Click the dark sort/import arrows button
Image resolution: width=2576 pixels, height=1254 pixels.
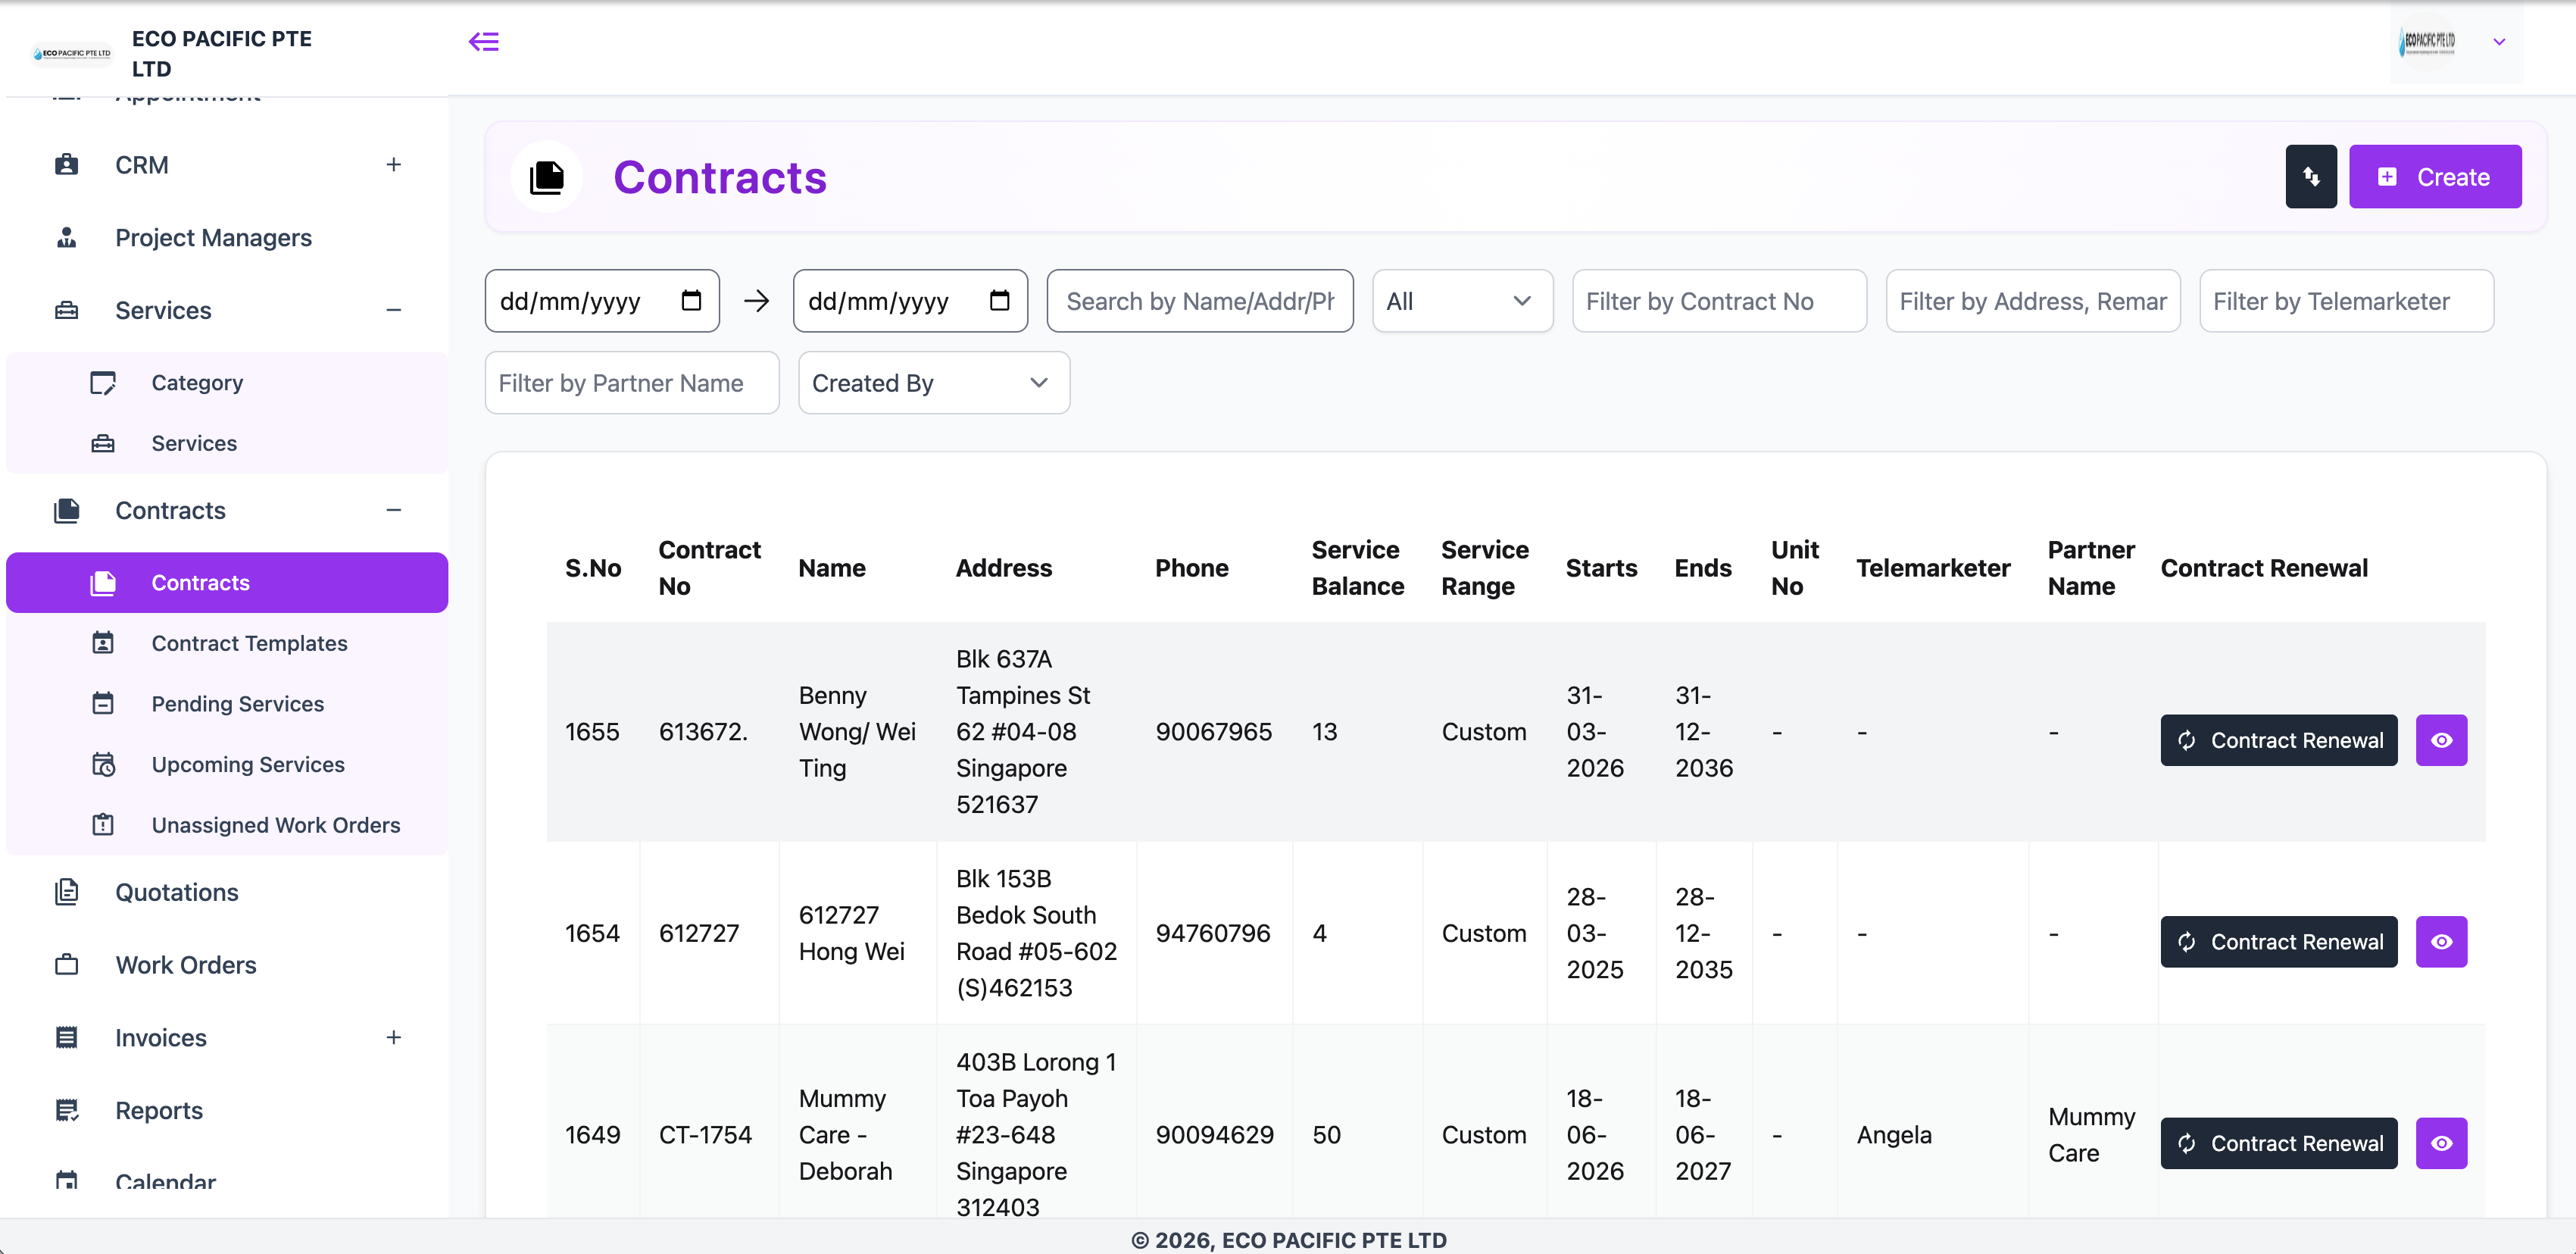[2310, 176]
